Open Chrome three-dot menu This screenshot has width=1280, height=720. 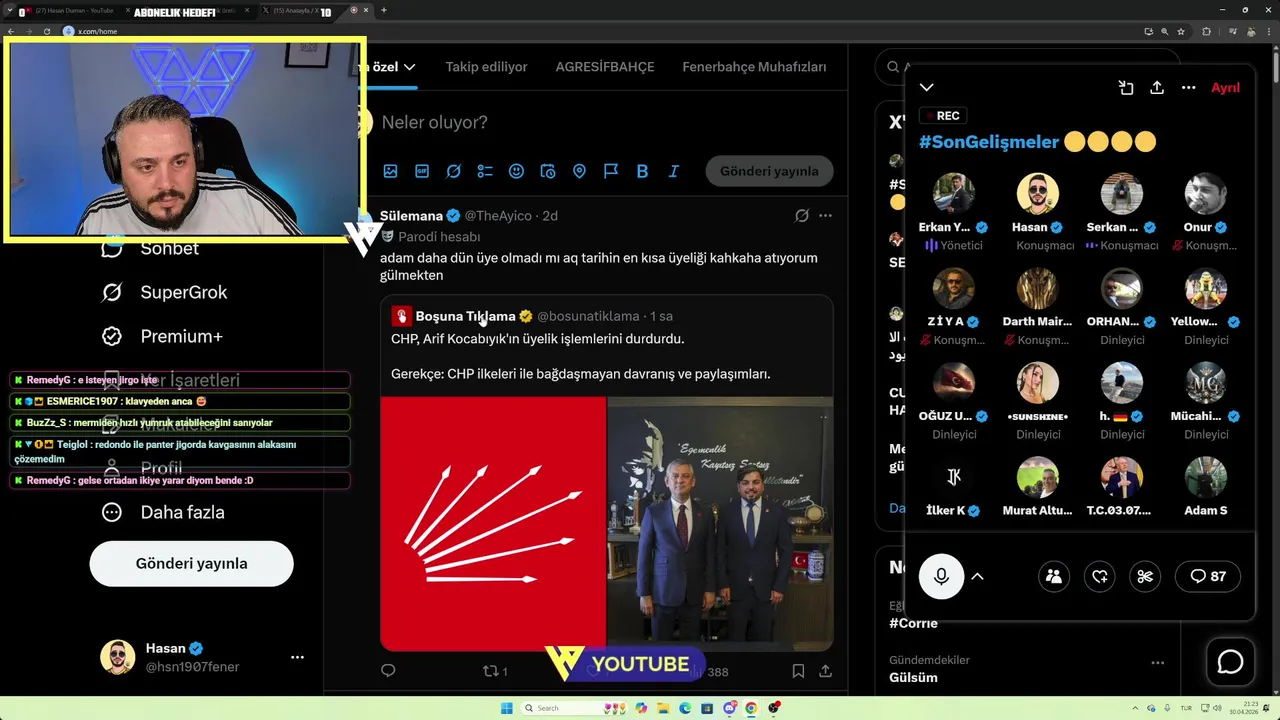coord(1268,31)
